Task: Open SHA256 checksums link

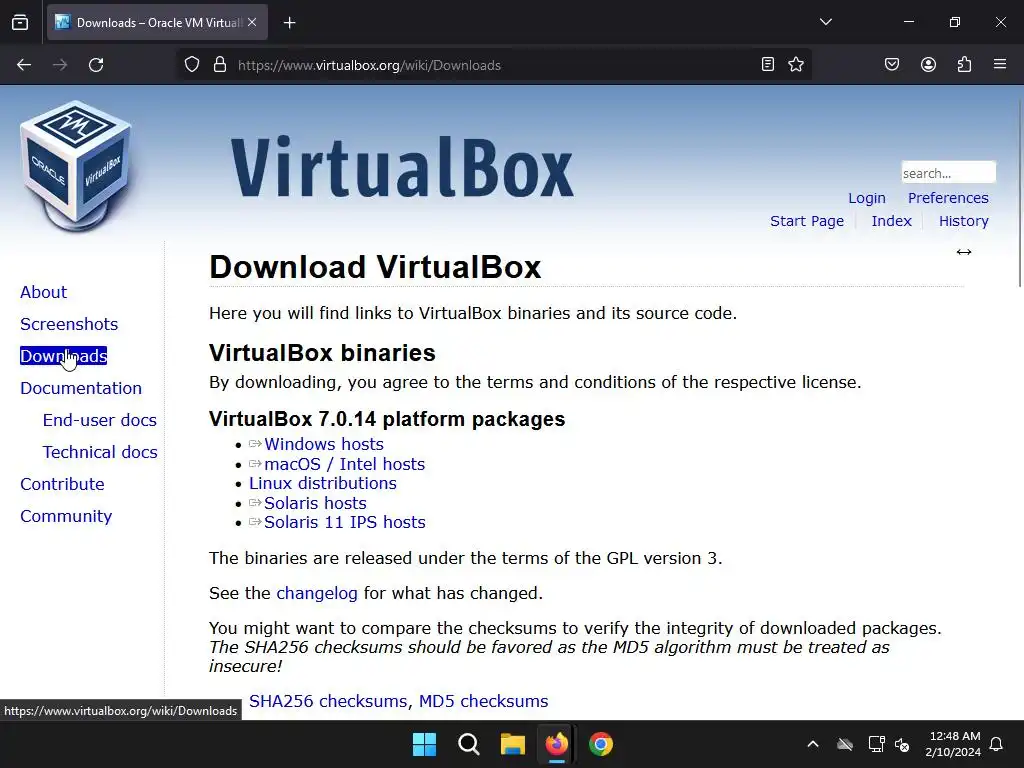Action: coord(328,701)
